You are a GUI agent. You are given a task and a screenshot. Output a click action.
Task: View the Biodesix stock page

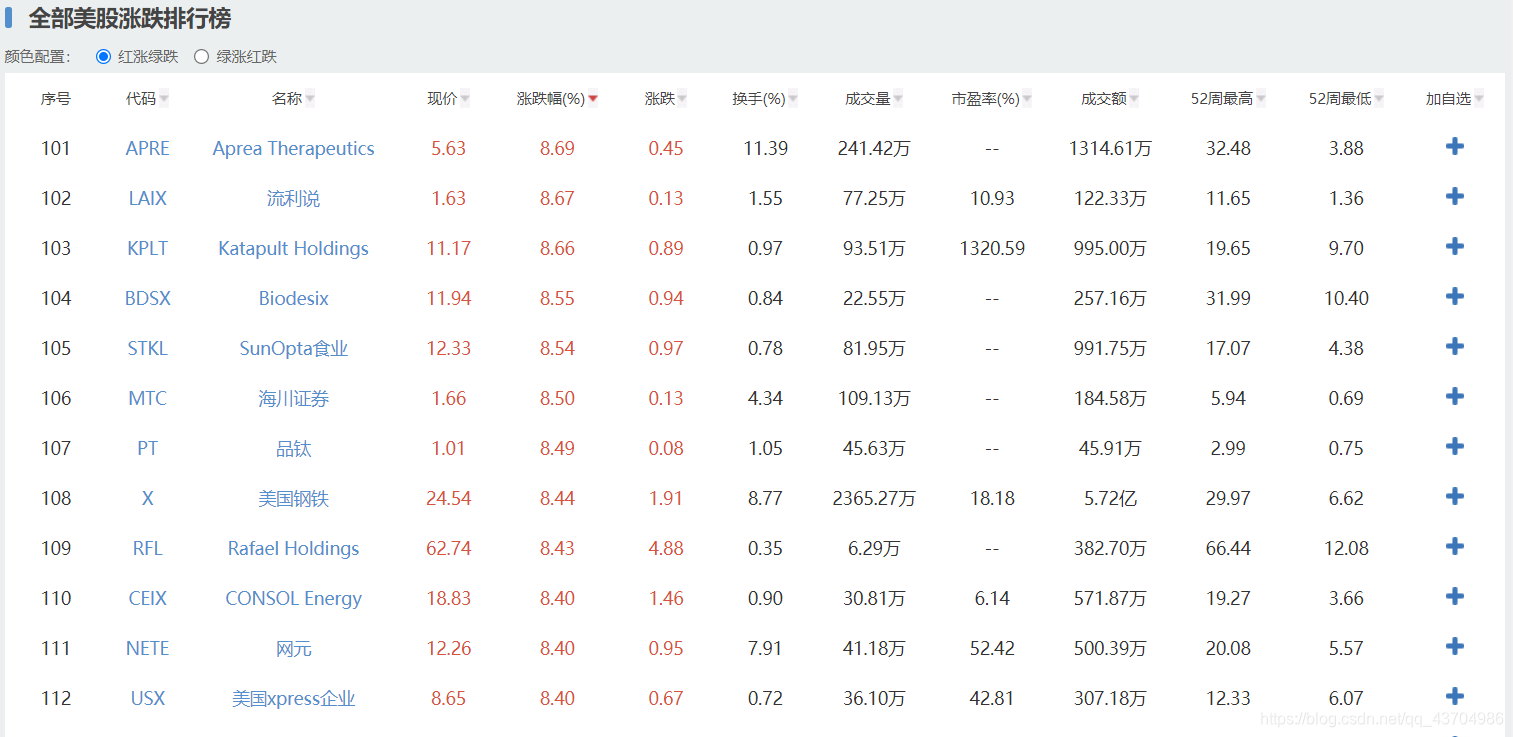coord(294,298)
